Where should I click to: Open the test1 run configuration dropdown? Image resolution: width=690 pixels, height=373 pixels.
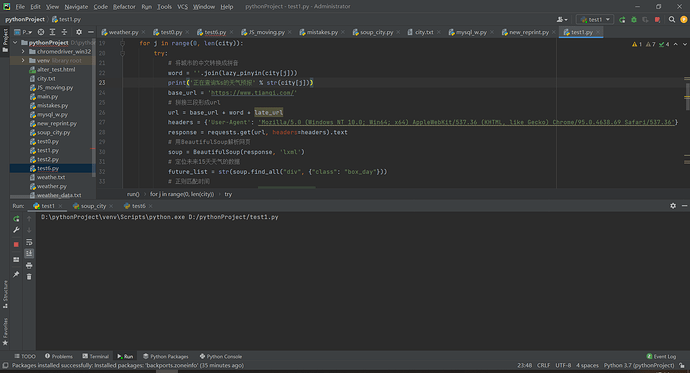(x=595, y=19)
